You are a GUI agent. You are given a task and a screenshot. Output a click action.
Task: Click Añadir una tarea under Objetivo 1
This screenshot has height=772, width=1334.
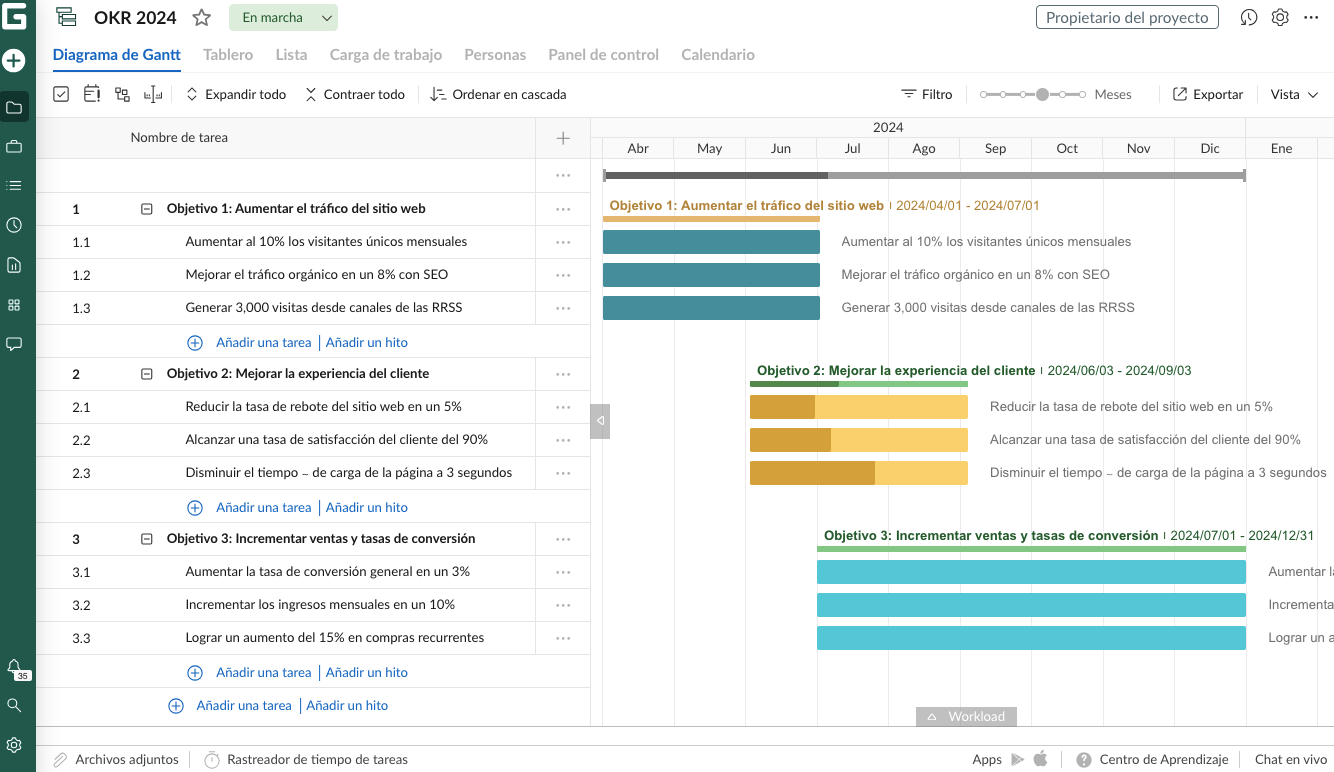click(264, 342)
